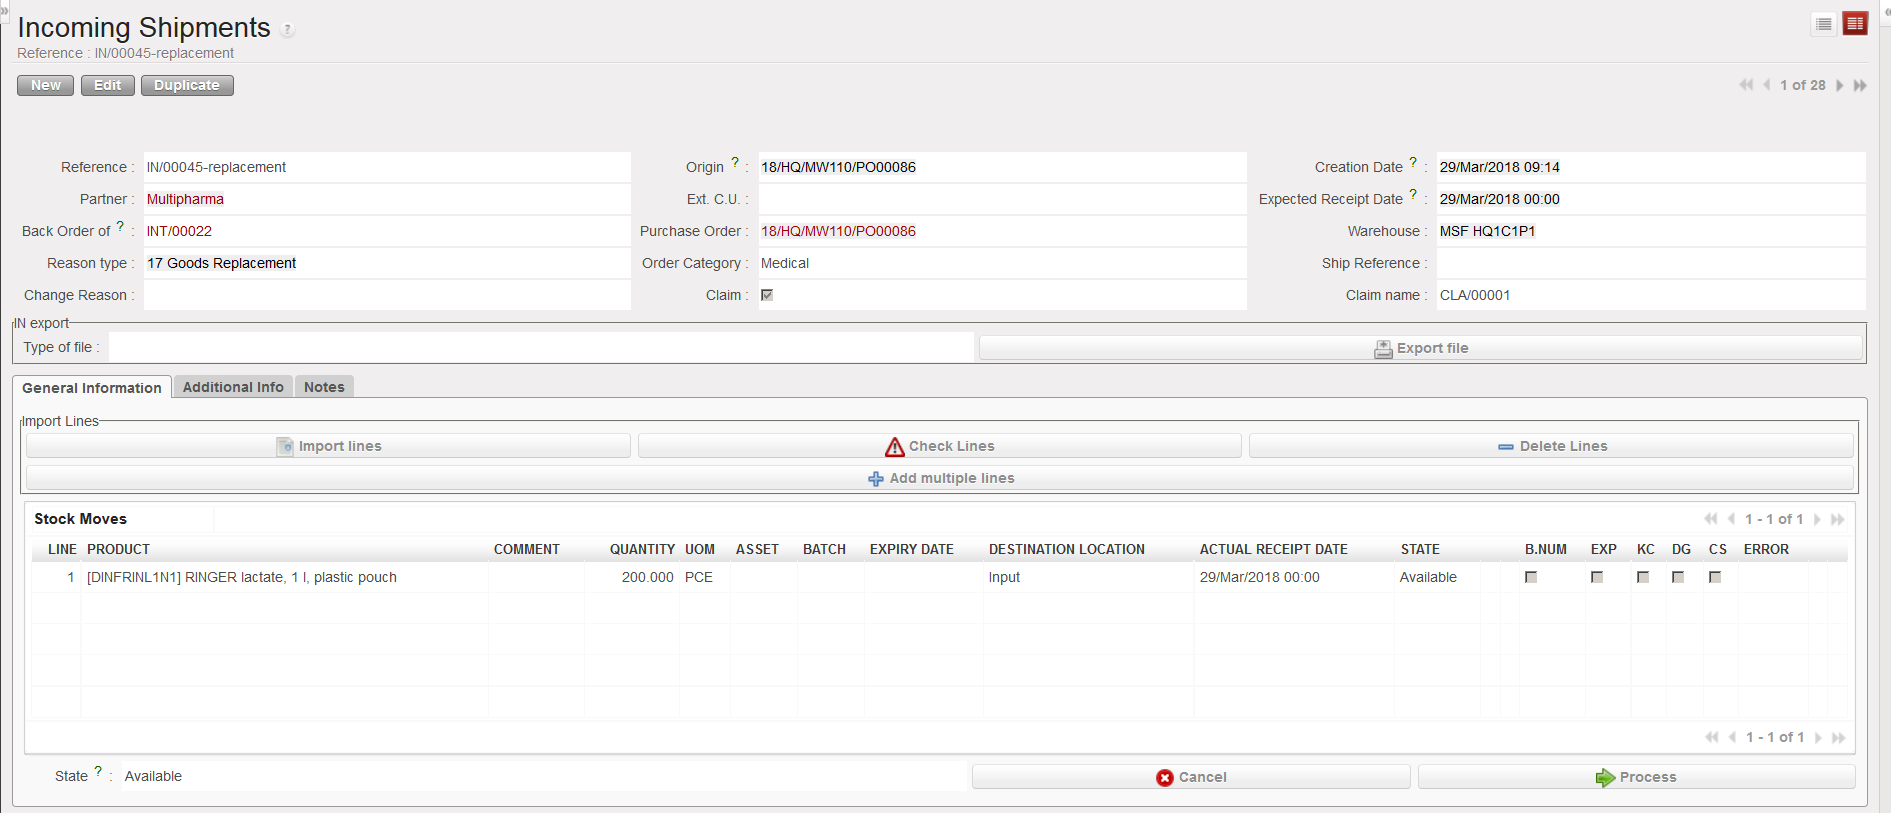Open purchase order 18/HQ/MW110/PO00086 link

[x=838, y=231]
